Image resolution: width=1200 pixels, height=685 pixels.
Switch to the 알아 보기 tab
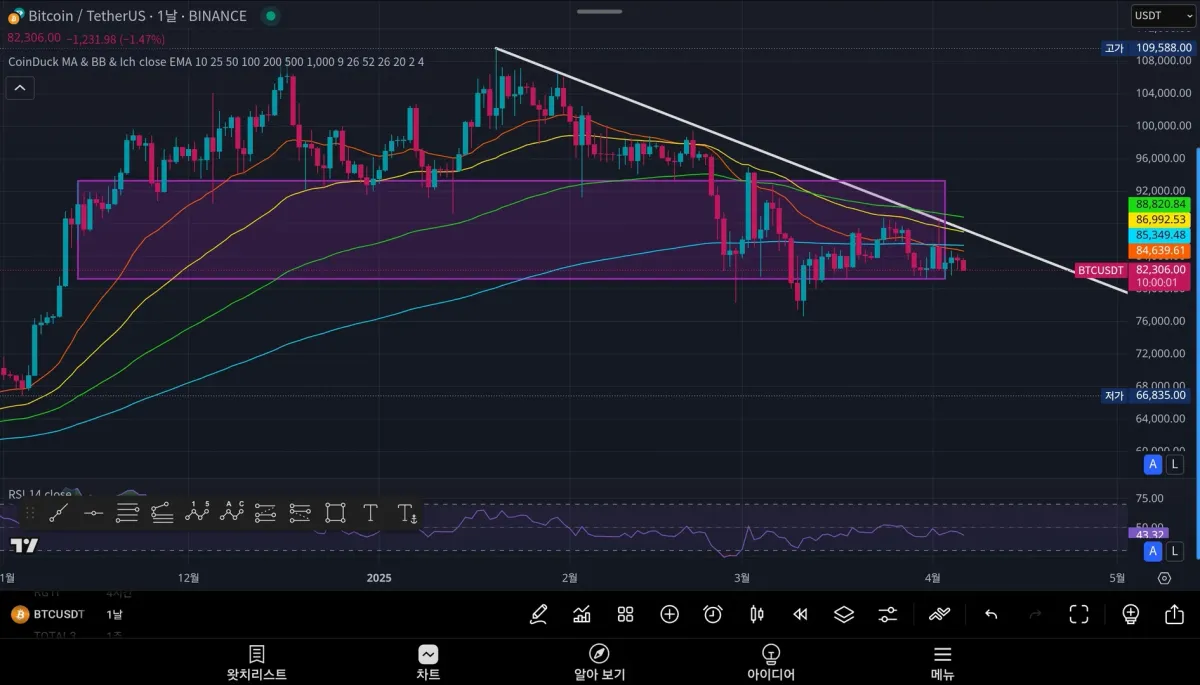(599, 662)
